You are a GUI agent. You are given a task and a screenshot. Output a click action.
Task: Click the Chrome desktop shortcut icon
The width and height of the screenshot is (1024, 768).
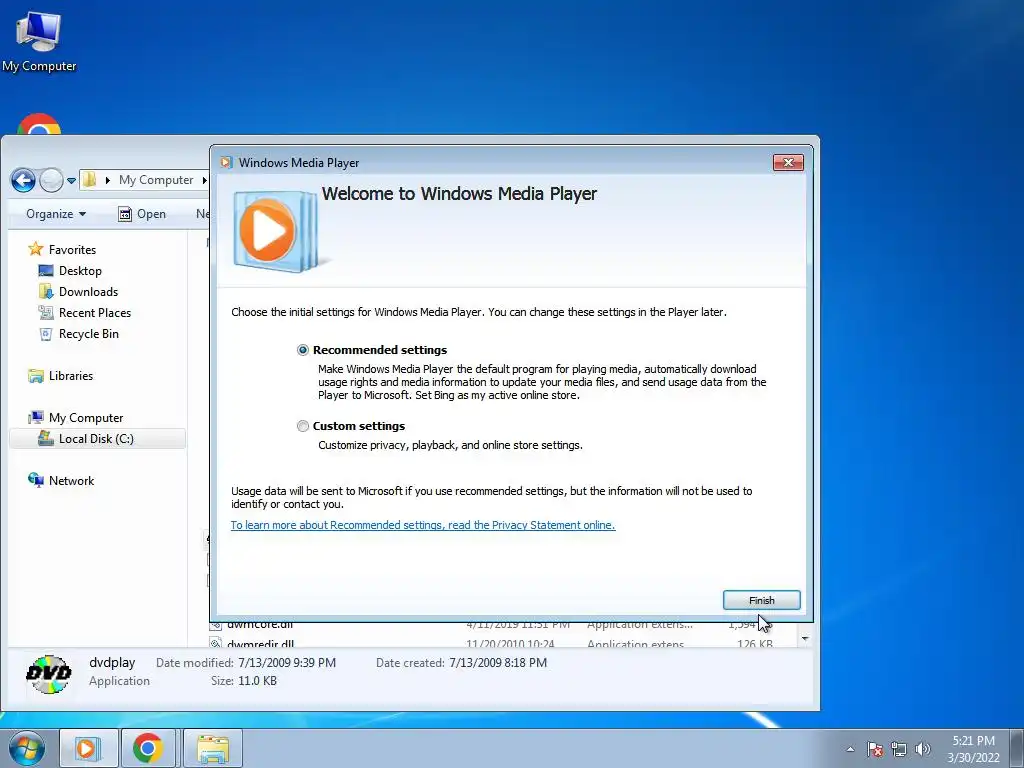click(39, 125)
